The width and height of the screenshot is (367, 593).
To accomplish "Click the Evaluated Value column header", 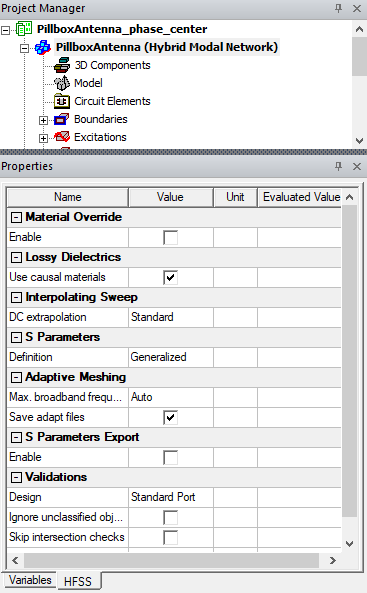I will point(300,197).
